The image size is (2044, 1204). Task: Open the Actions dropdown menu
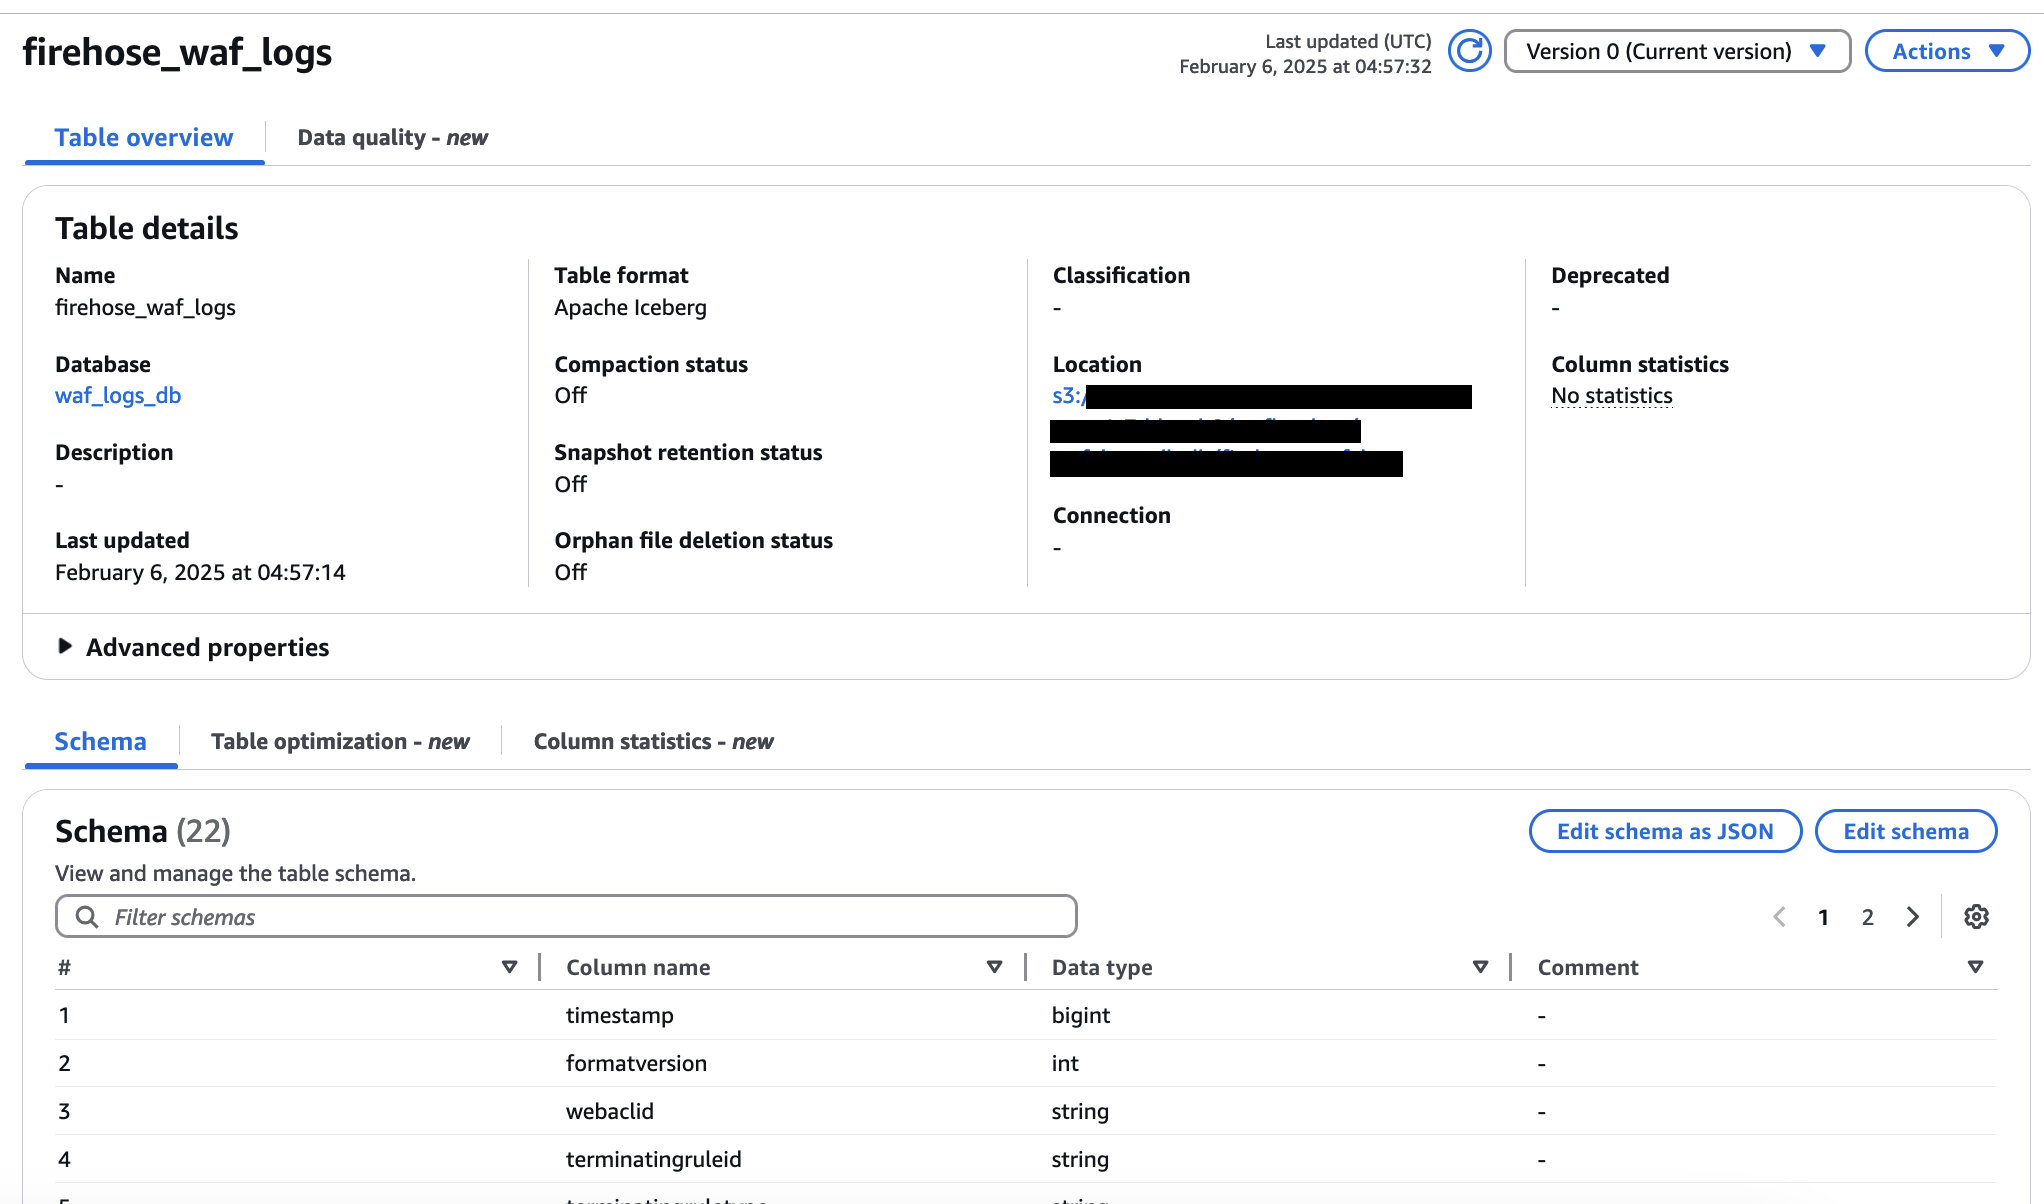pos(1947,51)
